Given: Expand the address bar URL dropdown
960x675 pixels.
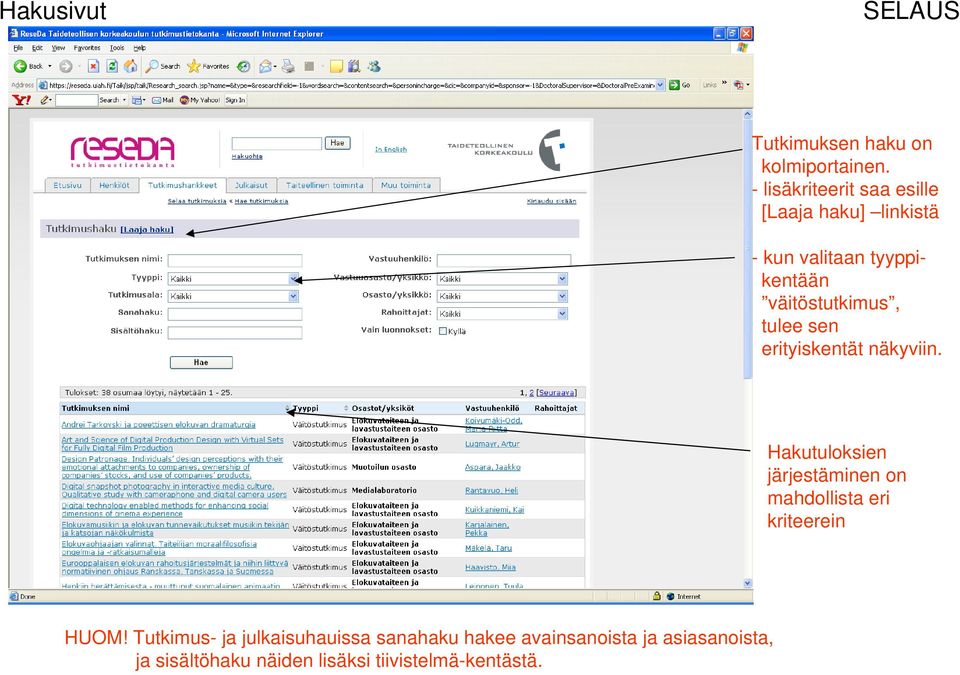Looking at the screenshot, I should (661, 85).
